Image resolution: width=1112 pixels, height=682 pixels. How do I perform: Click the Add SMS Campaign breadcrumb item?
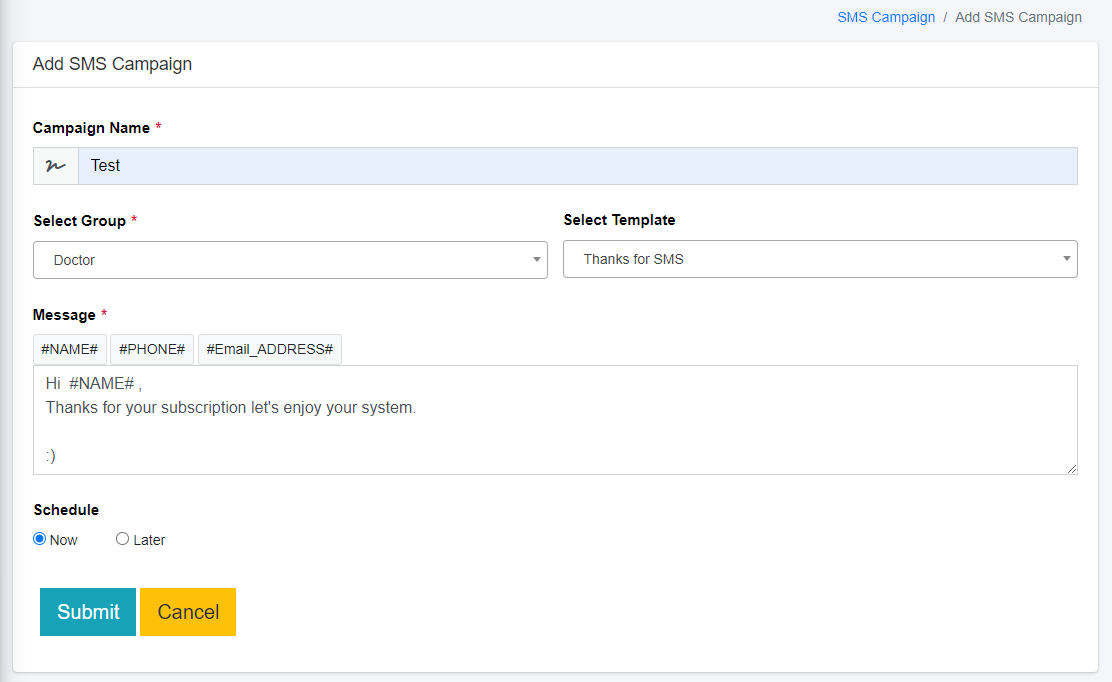pyautogui.click(x=1018, y=17)
